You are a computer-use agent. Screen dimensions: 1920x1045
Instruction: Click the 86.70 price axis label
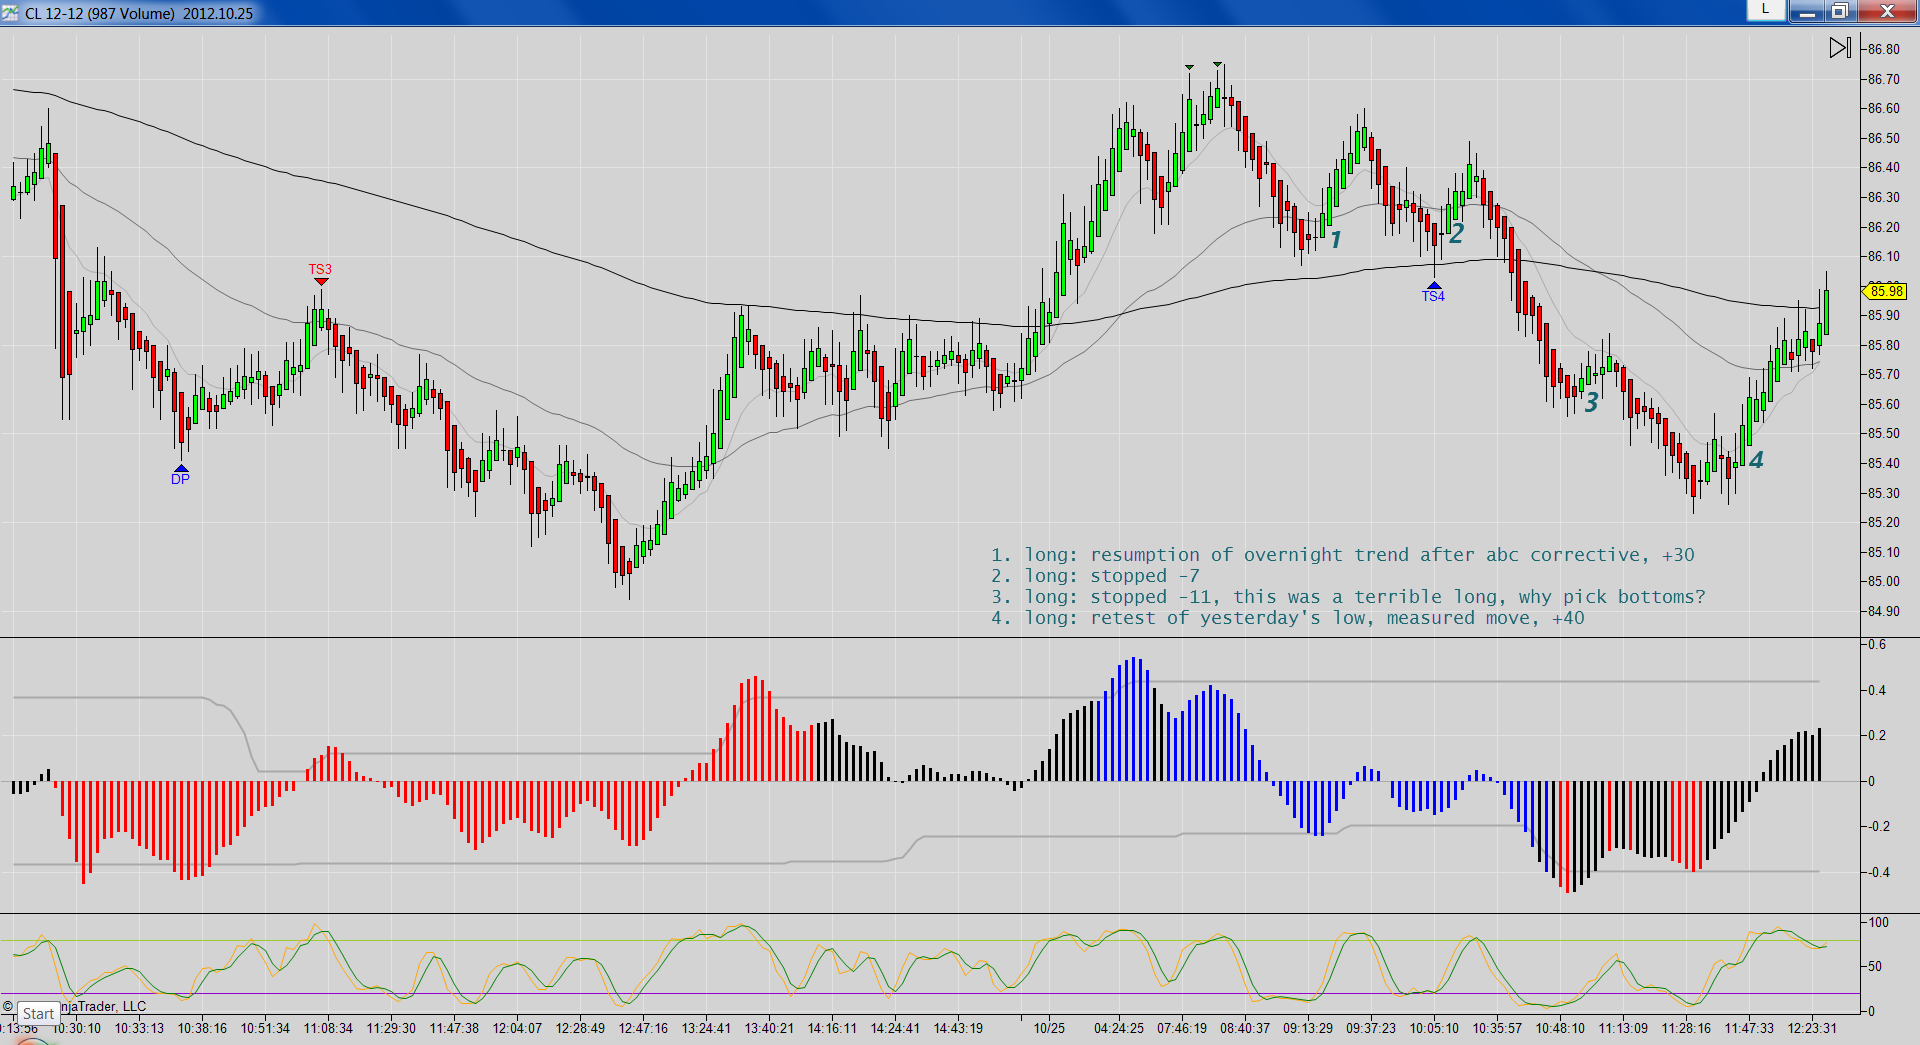(x=1884, y=79)
